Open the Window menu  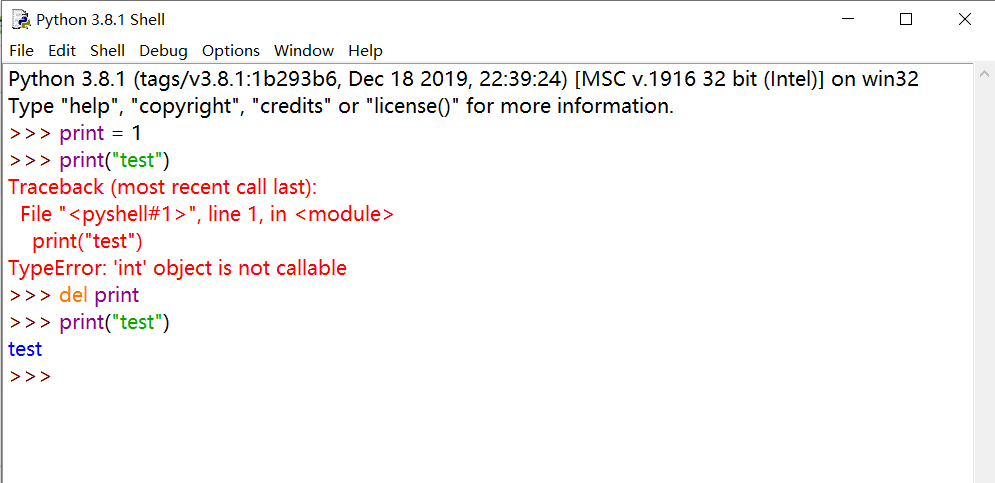point(304,50)
